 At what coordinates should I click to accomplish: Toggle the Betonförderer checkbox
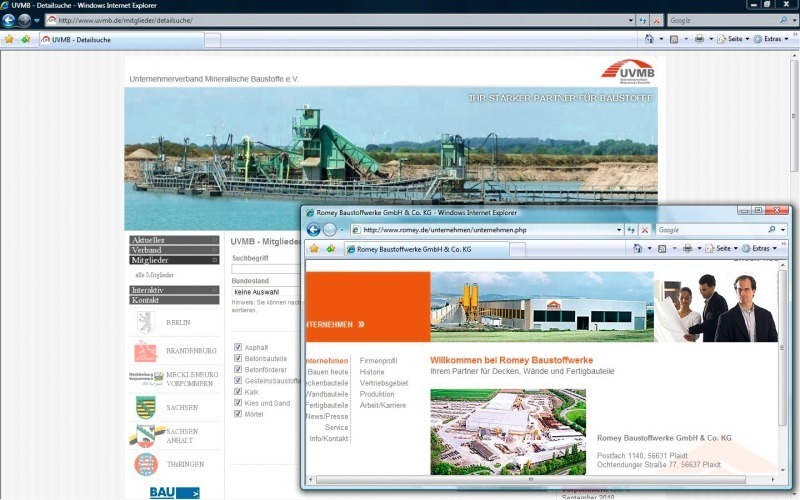[x=238, y=369]
